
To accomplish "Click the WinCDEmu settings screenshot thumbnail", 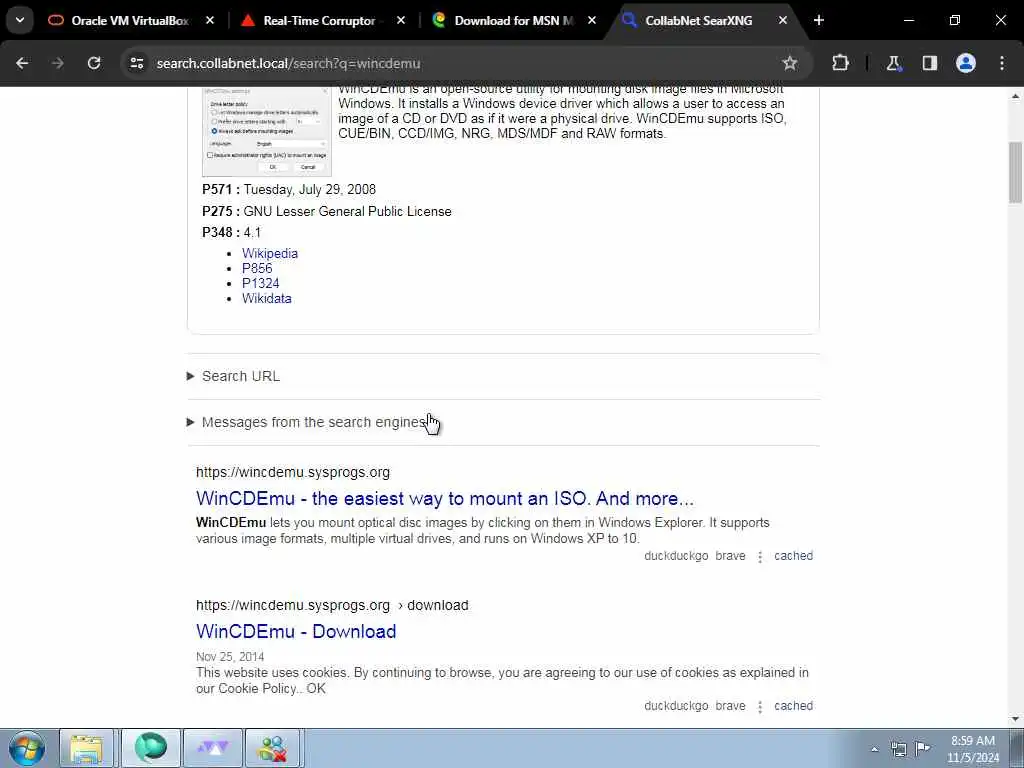I will (x=266, y=131).
